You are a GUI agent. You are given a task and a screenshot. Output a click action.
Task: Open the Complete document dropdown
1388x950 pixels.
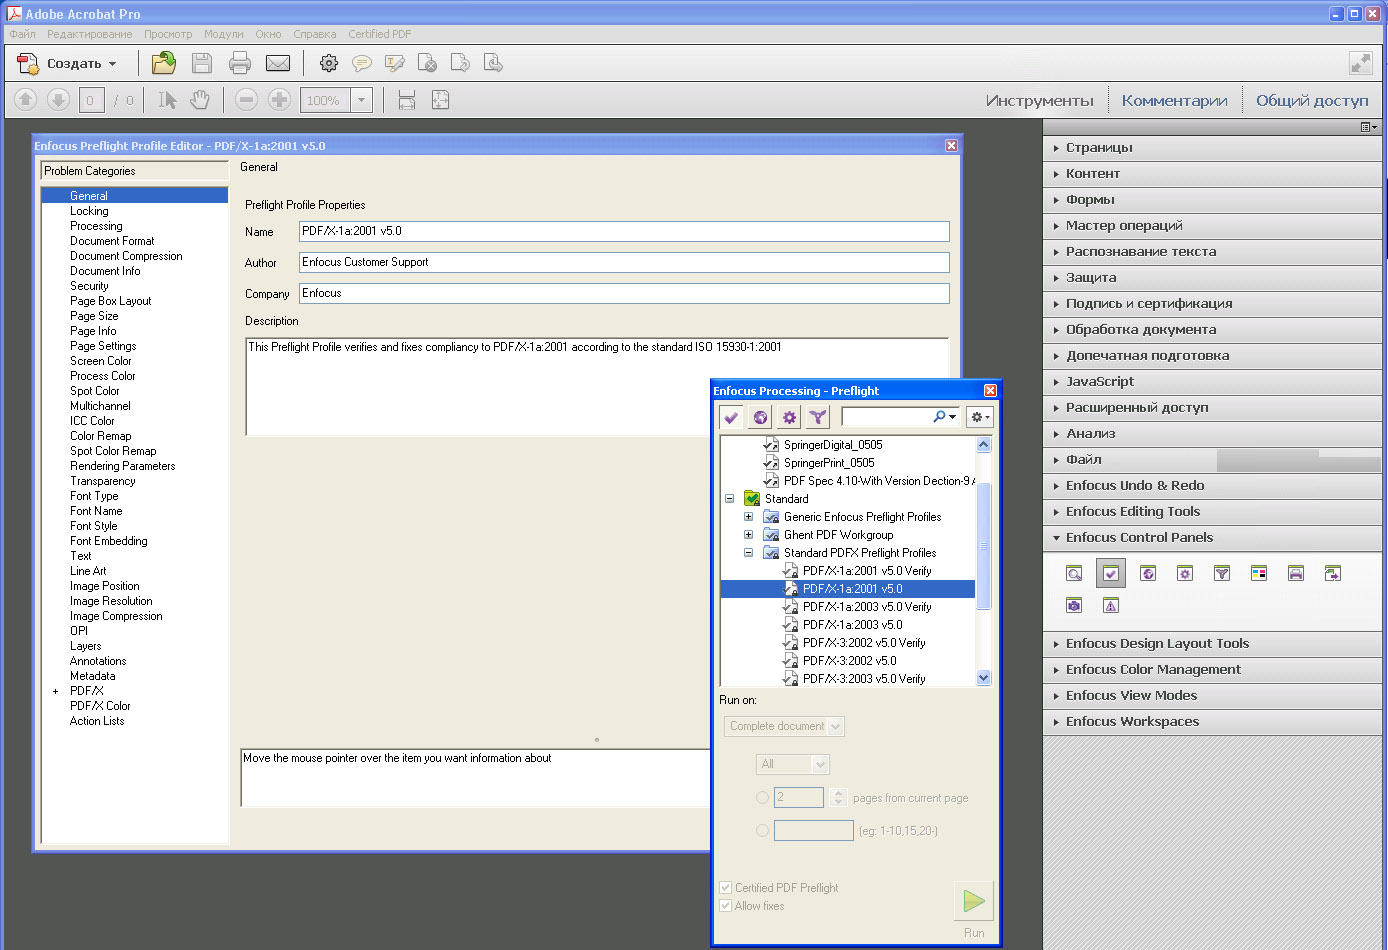pyautogui.click(x=784, y=726)
